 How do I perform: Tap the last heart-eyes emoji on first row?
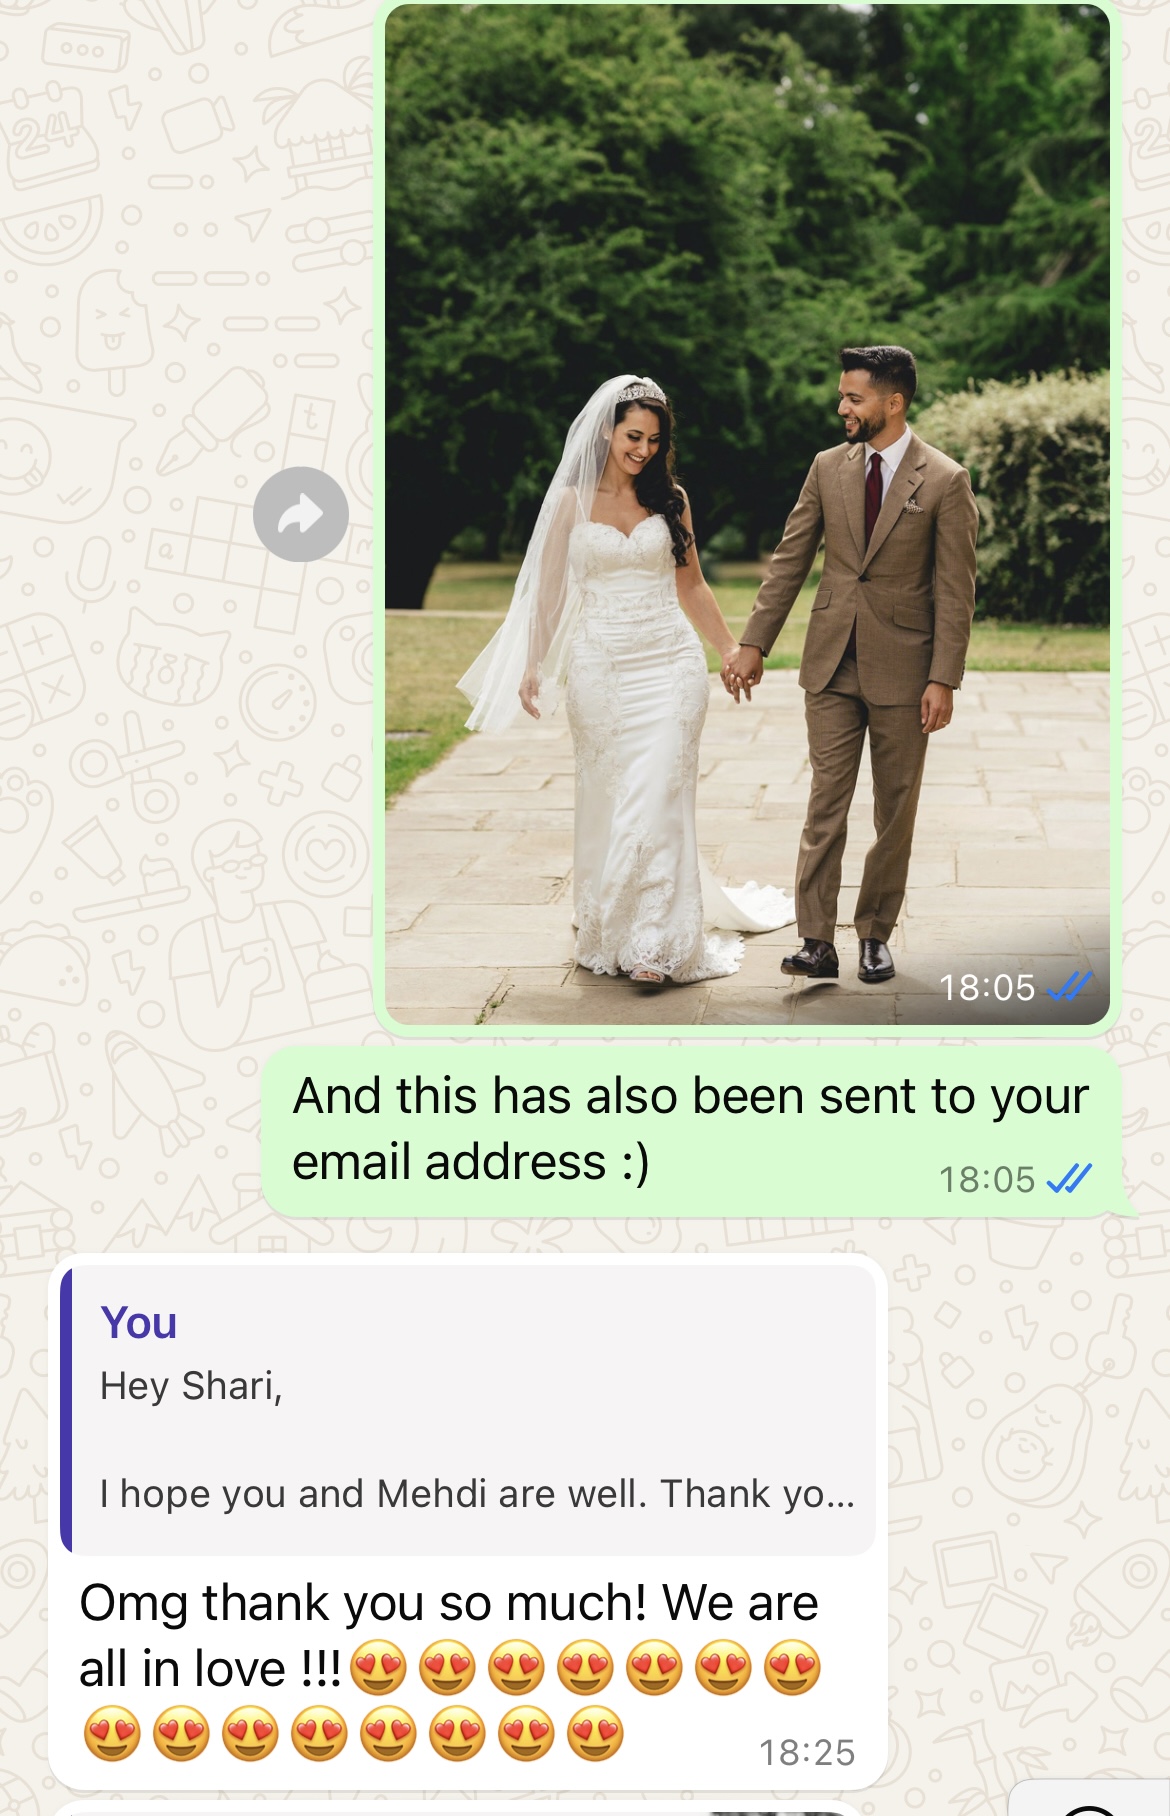[x=793, y=1668]
